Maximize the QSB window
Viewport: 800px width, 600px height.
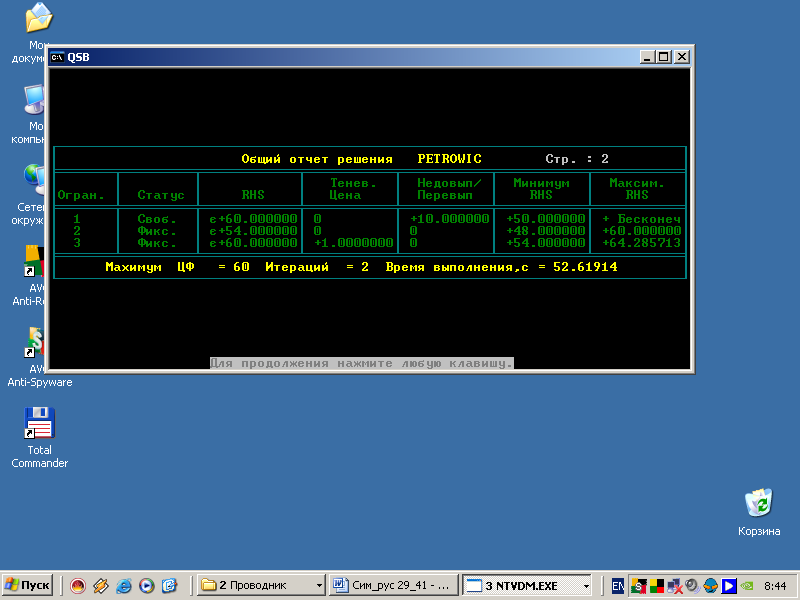[663, 57]
